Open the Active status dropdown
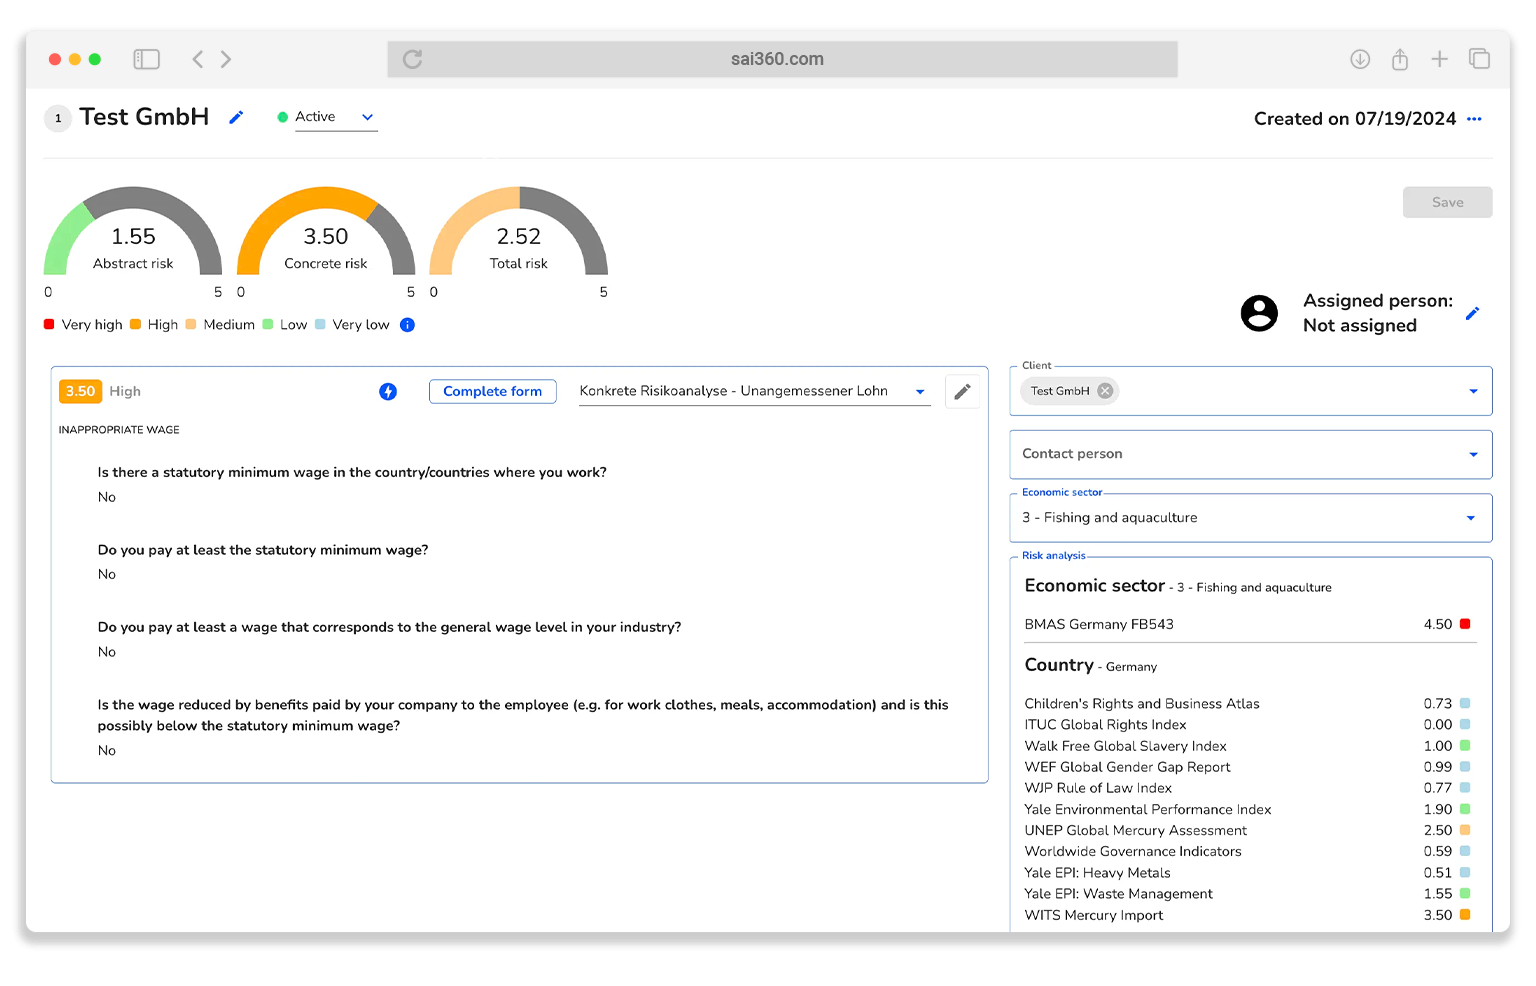The height and width of the screenshot is (986, 1536). tap(367, 117)
